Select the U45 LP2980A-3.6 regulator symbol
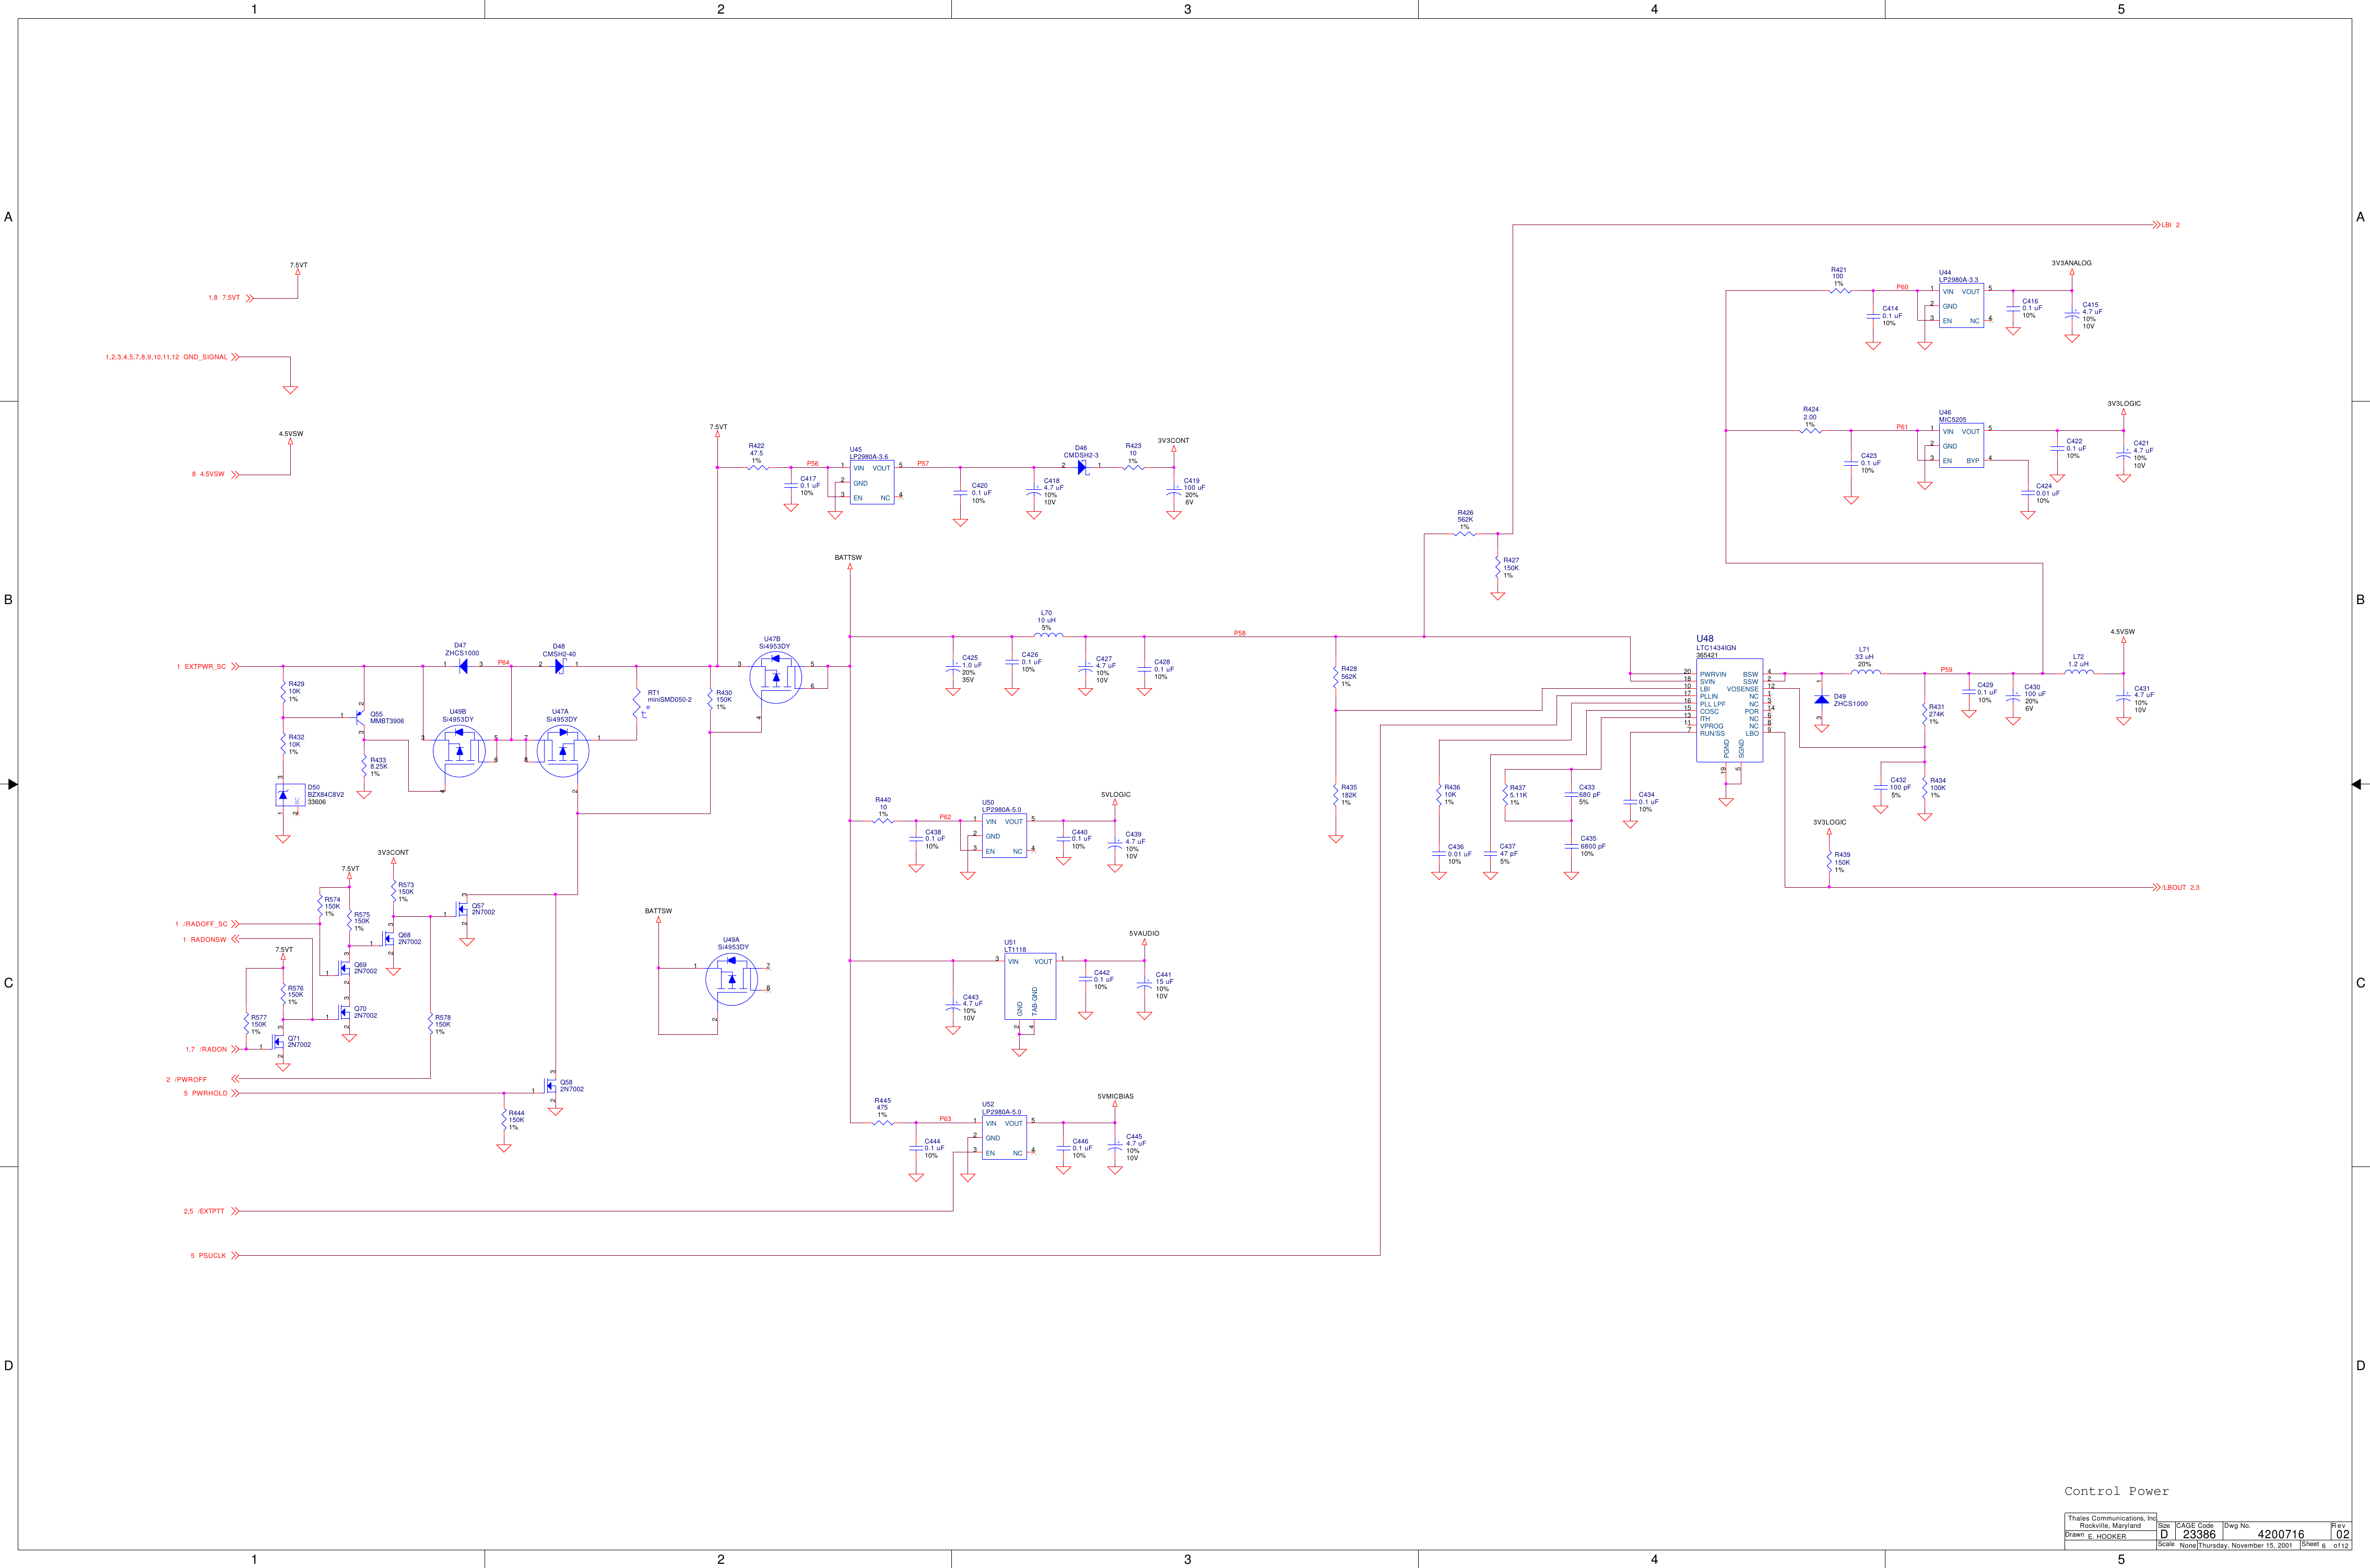The height and width of the screenshot is (1568, 2370). pyautogui.click(x=872, y=482)
